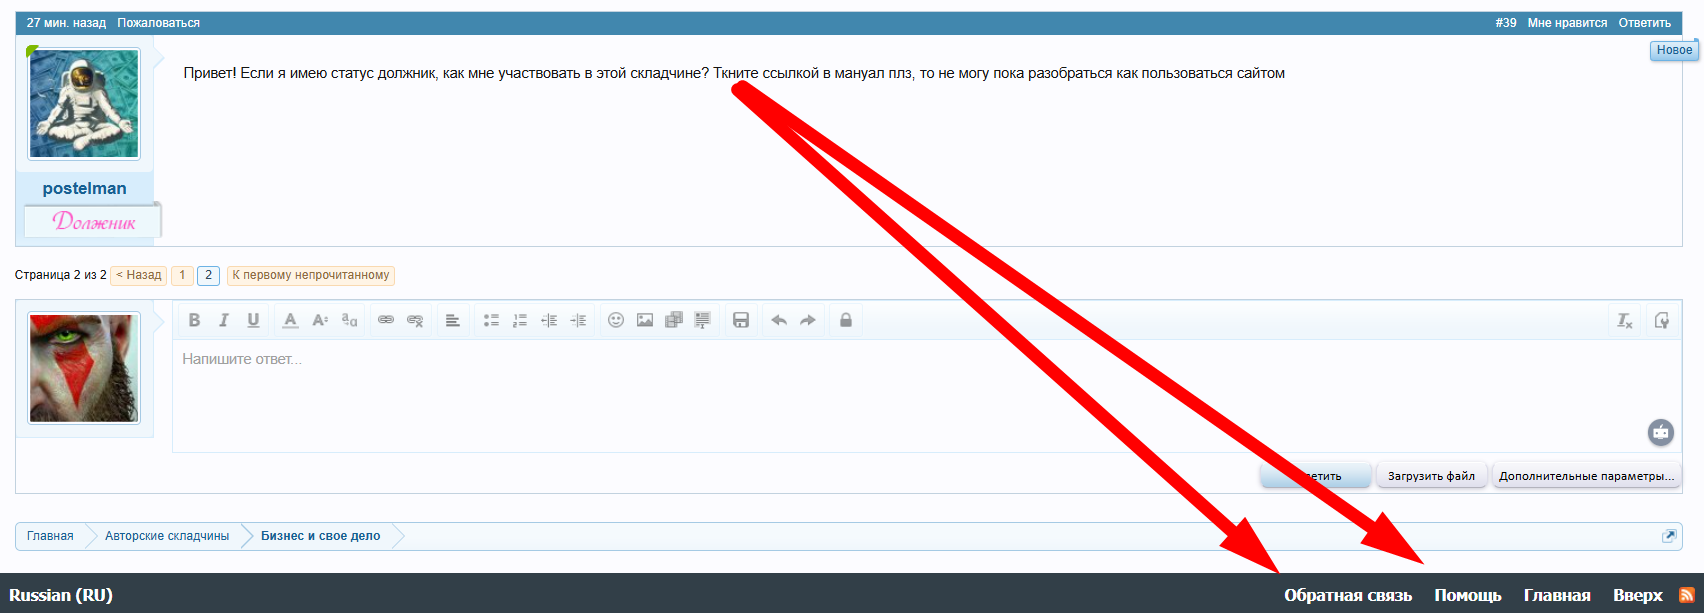Click the robot assistant icon in editor

(x=1661, y=432)
